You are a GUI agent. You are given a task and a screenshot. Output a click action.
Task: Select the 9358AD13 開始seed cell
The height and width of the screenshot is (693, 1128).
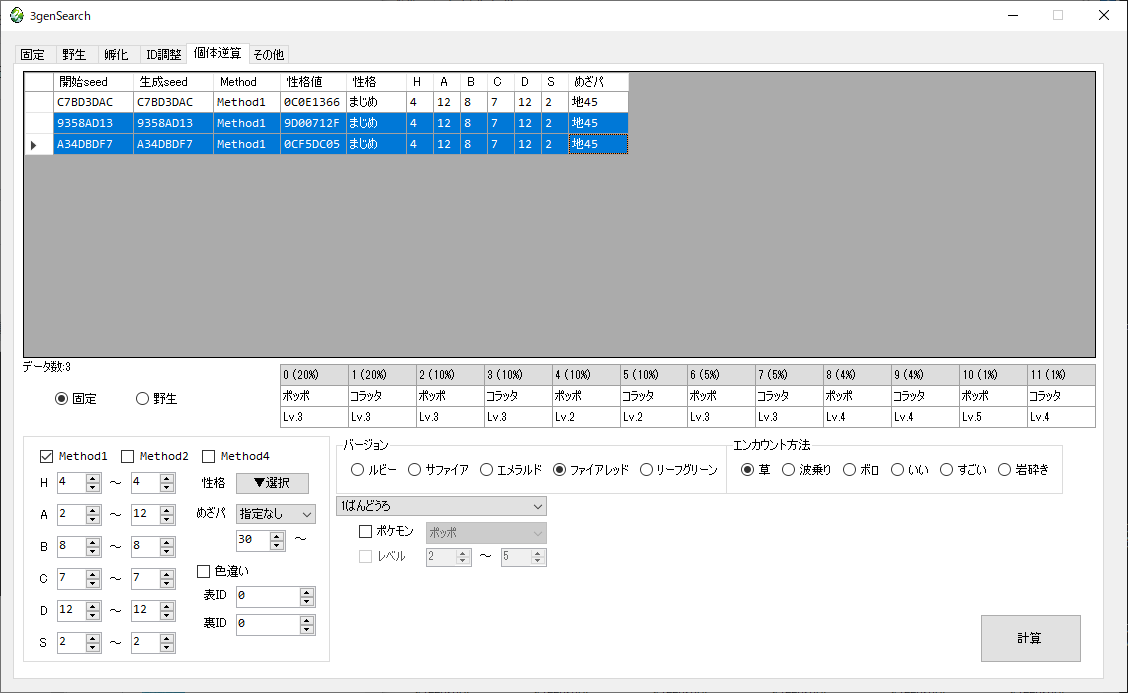pyautogui.click(x=94, y=123)
